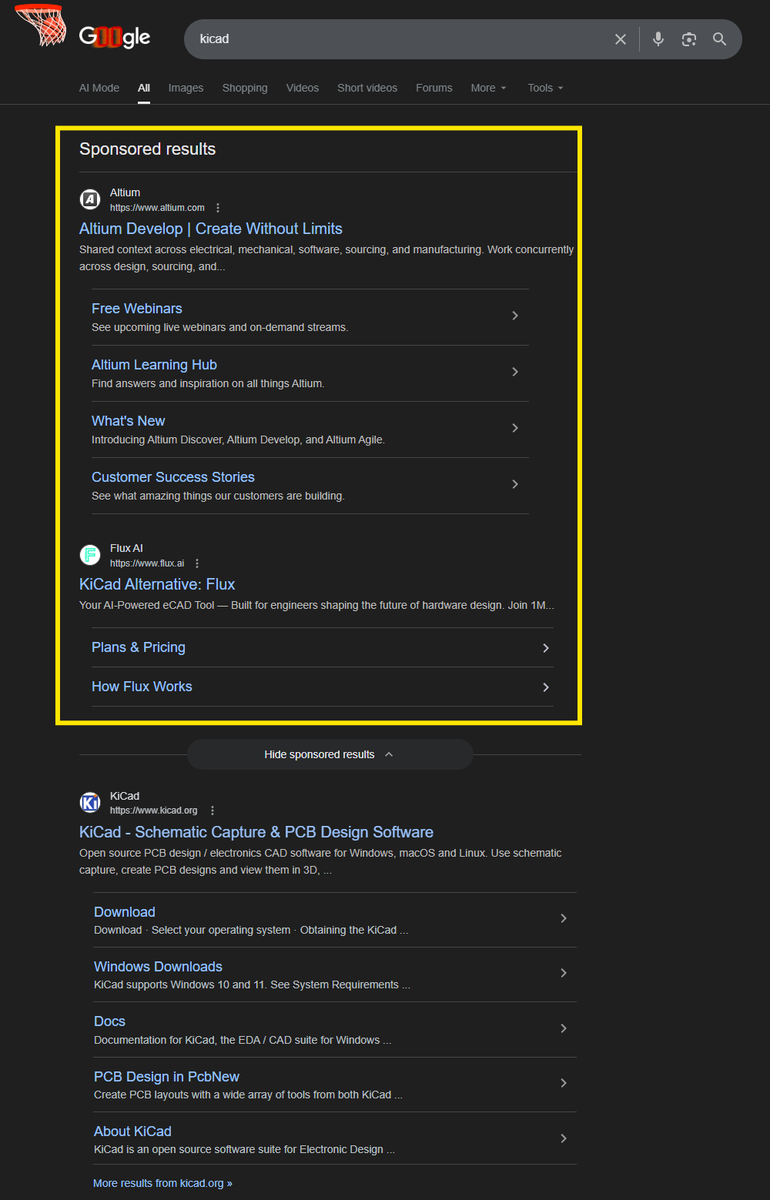
Task: Click chevron on PCB Design in PcbNew row
Action: 564,1083
